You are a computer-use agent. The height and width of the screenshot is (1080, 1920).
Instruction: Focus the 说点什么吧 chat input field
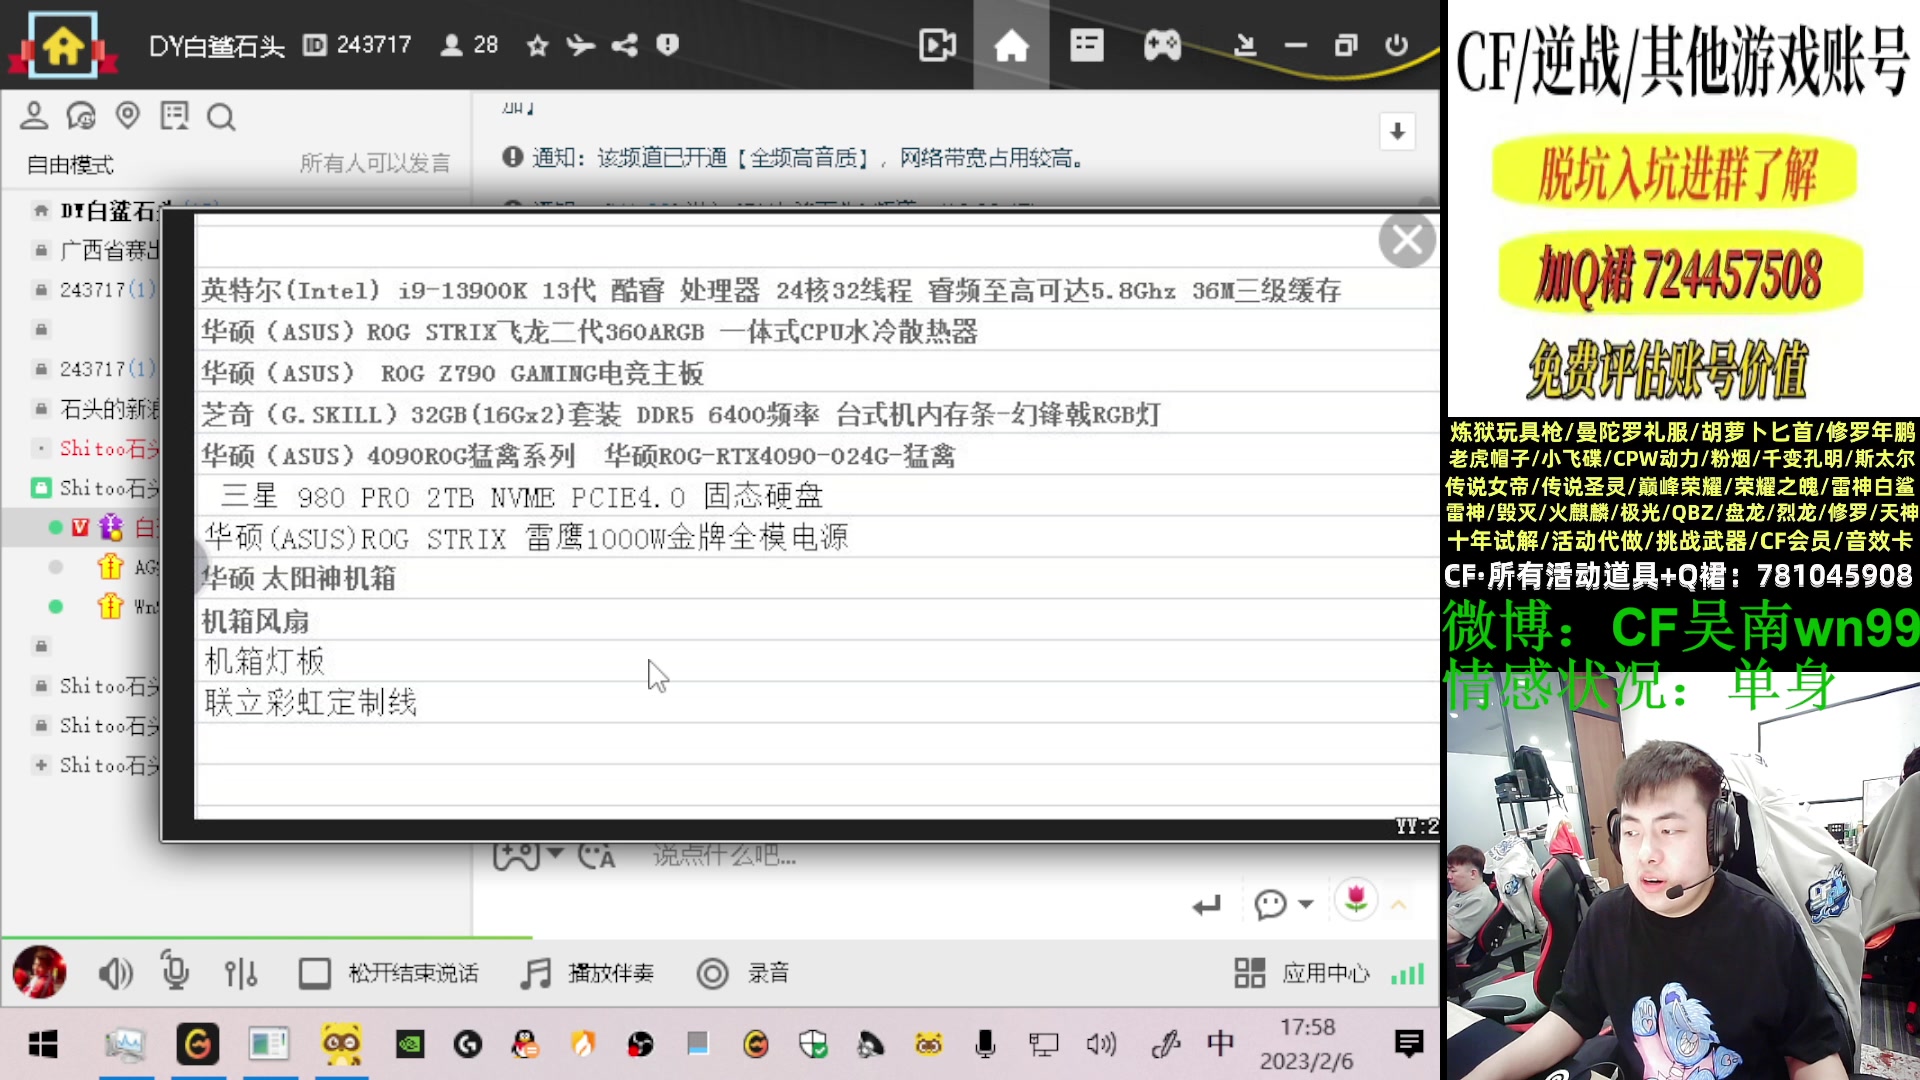pos(724,856)
